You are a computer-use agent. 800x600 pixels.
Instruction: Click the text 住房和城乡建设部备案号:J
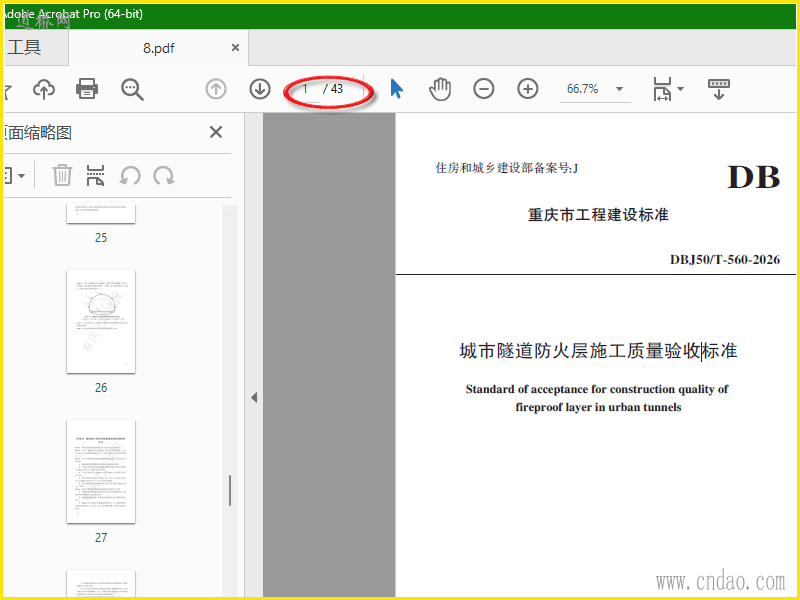(507, 168)
